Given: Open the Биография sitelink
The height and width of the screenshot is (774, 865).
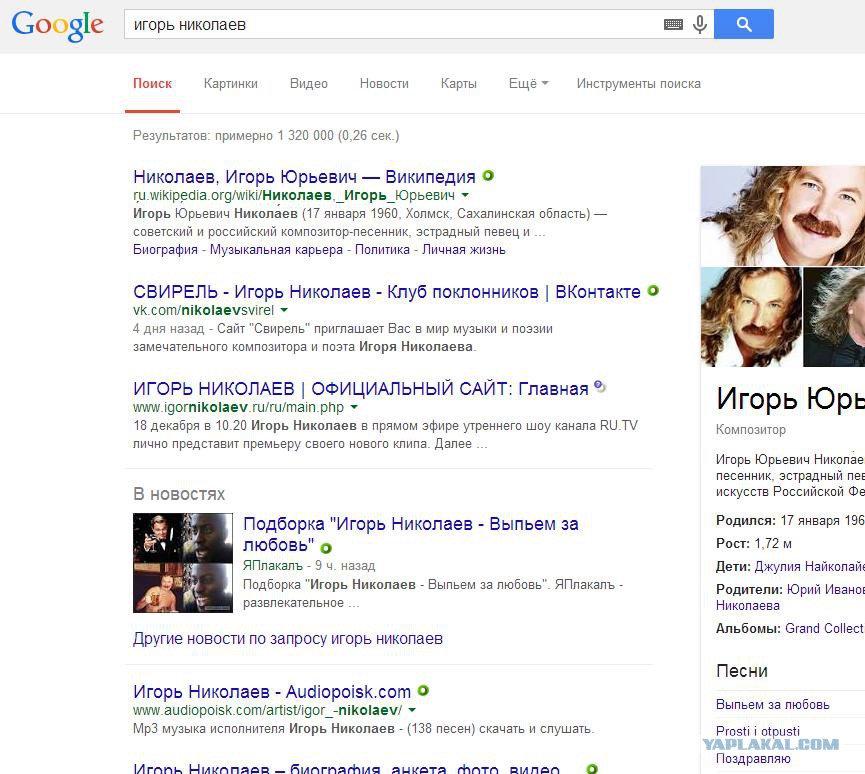Looking at the screenshot, I should [165, 249].
